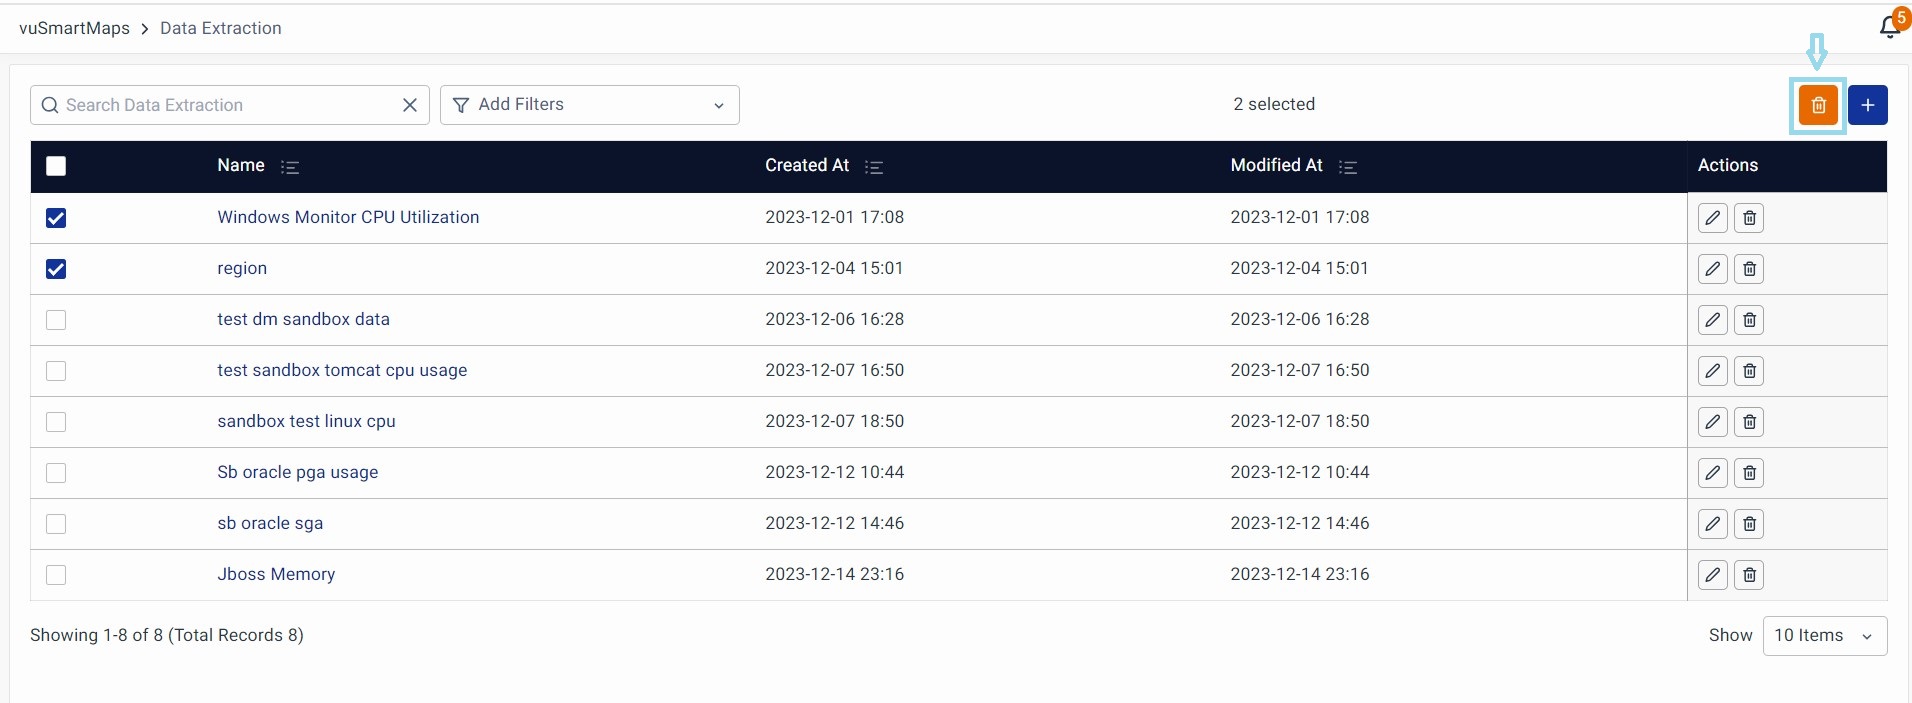
Task: Click Data Extraction breadcrumb item
Action: [220, 28]
